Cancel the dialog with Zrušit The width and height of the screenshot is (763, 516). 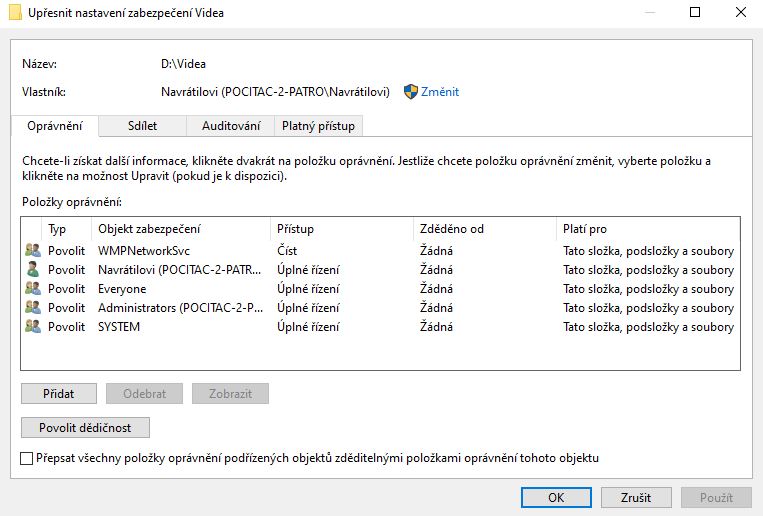(635, 497)
